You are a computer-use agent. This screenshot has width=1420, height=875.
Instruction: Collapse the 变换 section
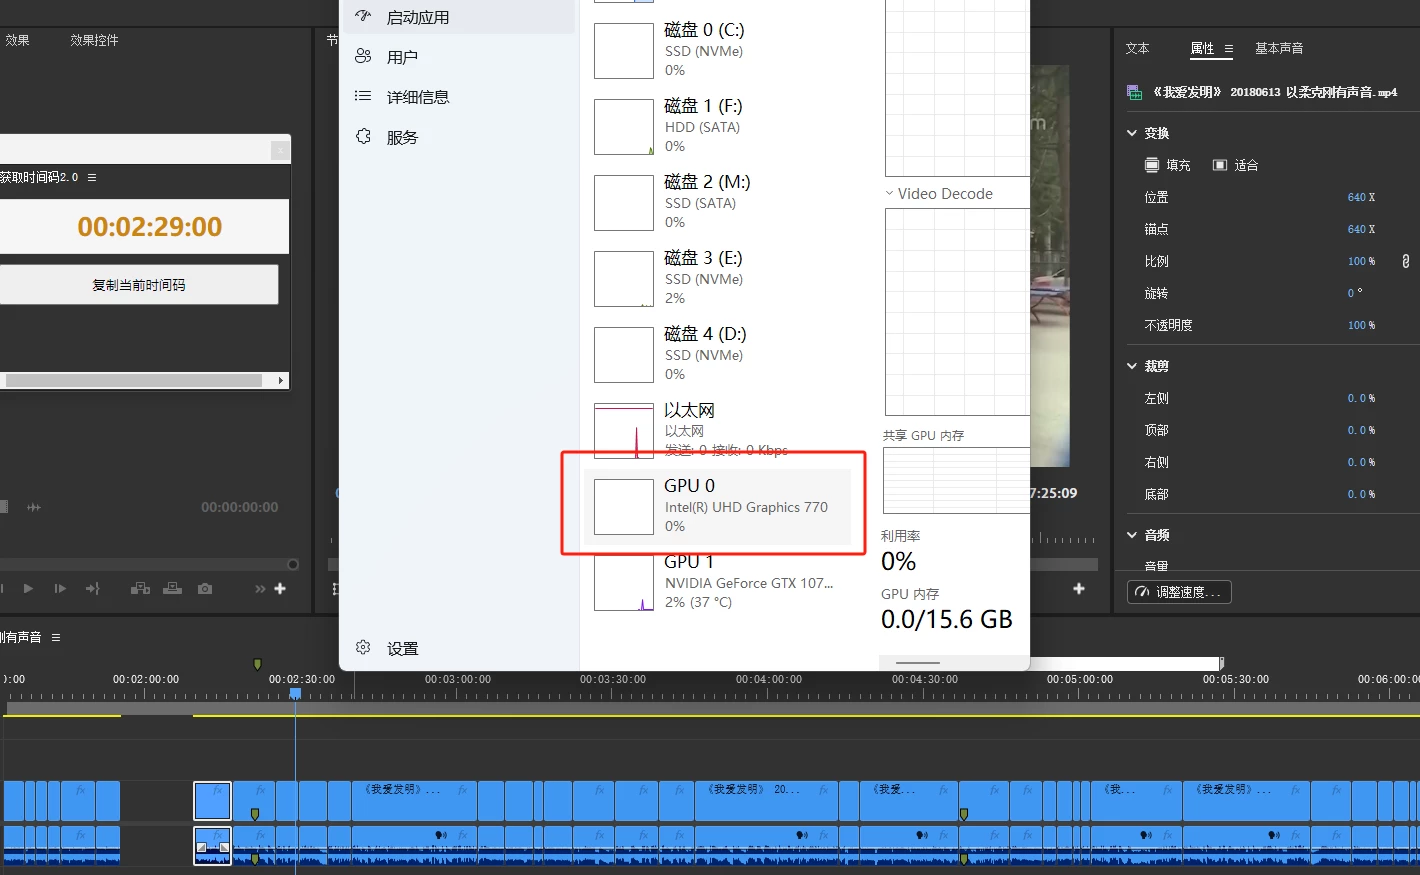1132,133
